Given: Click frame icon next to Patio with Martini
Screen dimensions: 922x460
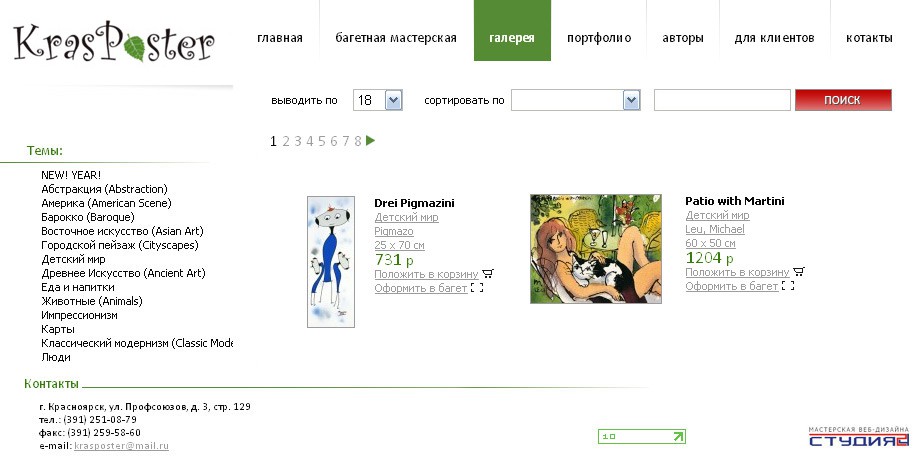Looking at the screenshot, I should (x=788, y=286).
